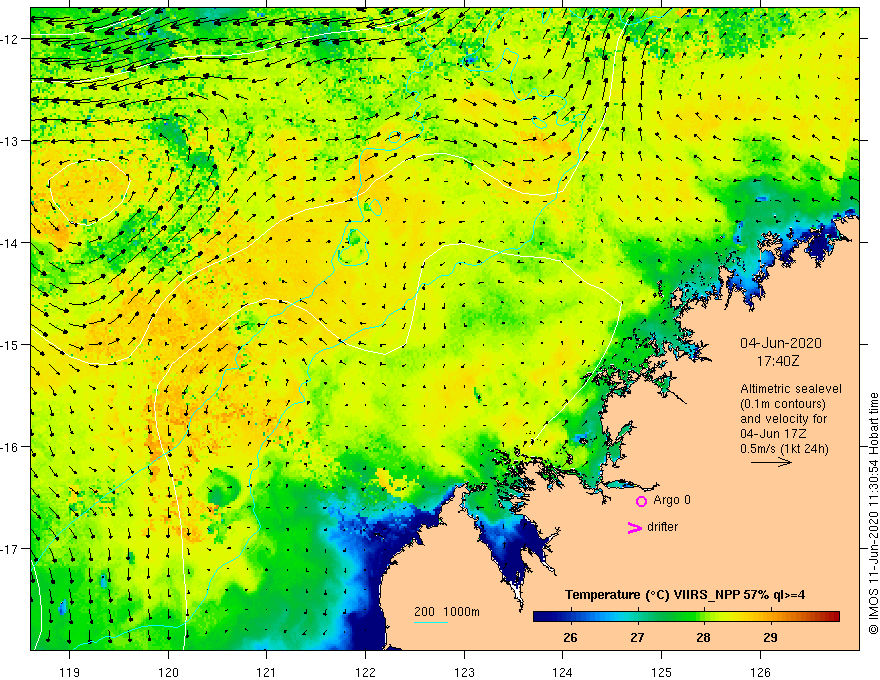
Task: Click the 'drifter' label
Action: (662, 527)
